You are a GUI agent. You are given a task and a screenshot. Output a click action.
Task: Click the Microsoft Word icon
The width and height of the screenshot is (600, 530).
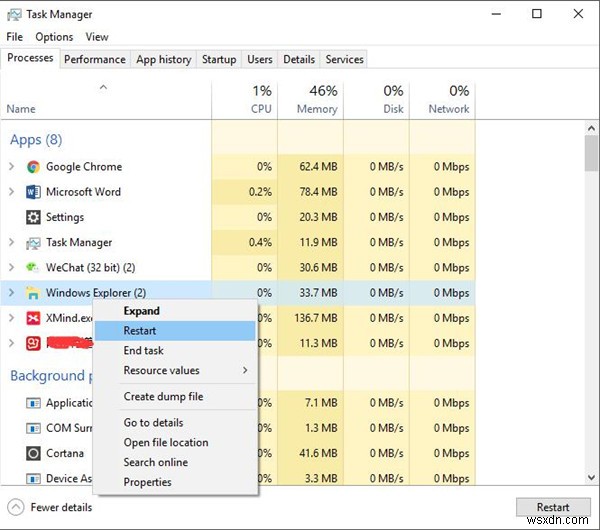[x=33, y=192]
